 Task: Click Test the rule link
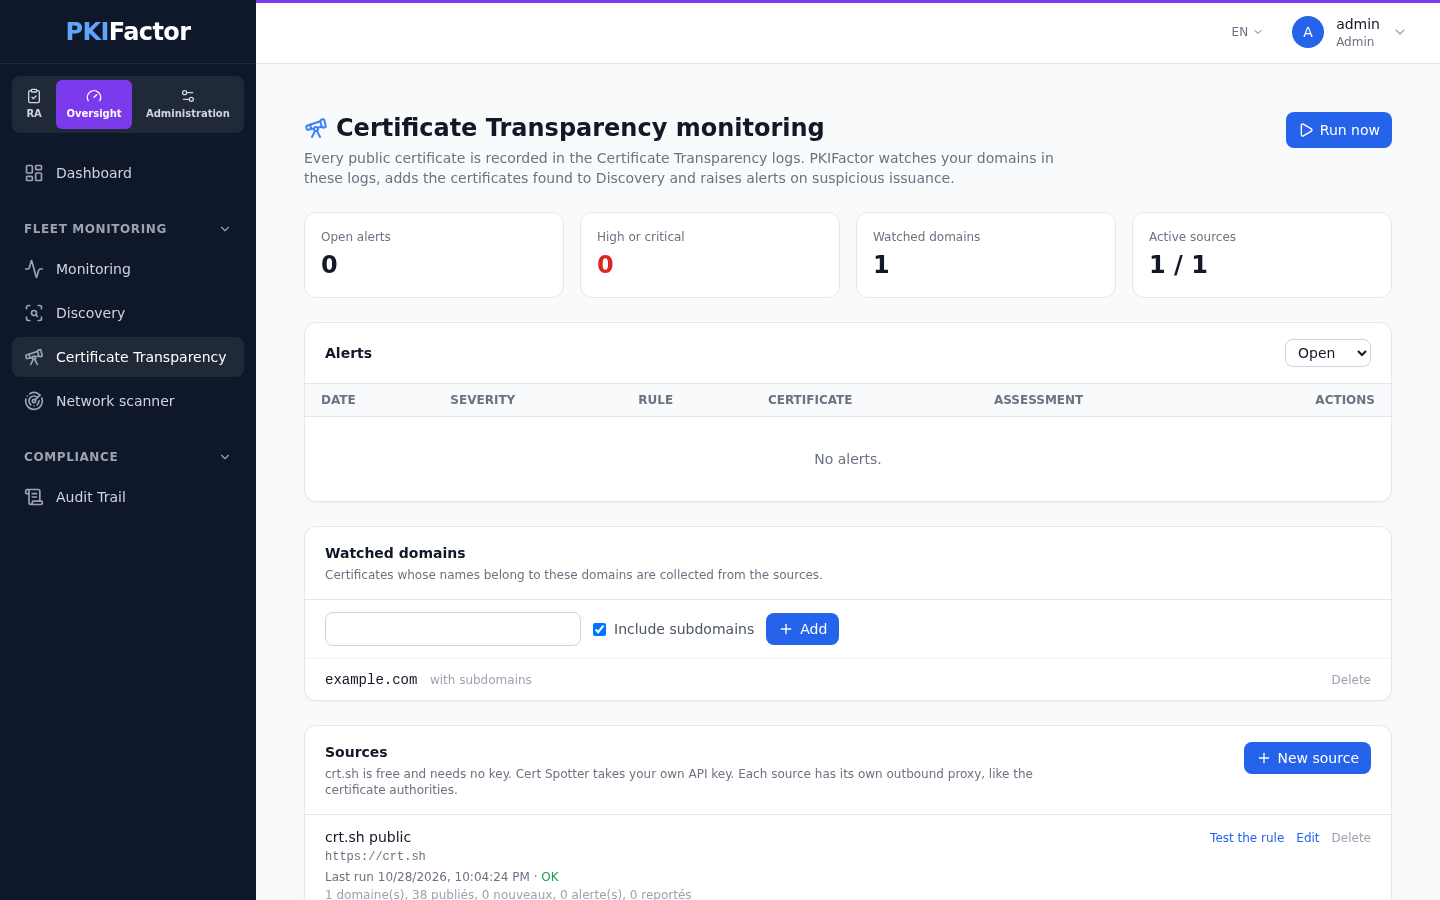tap(1247, 838)
